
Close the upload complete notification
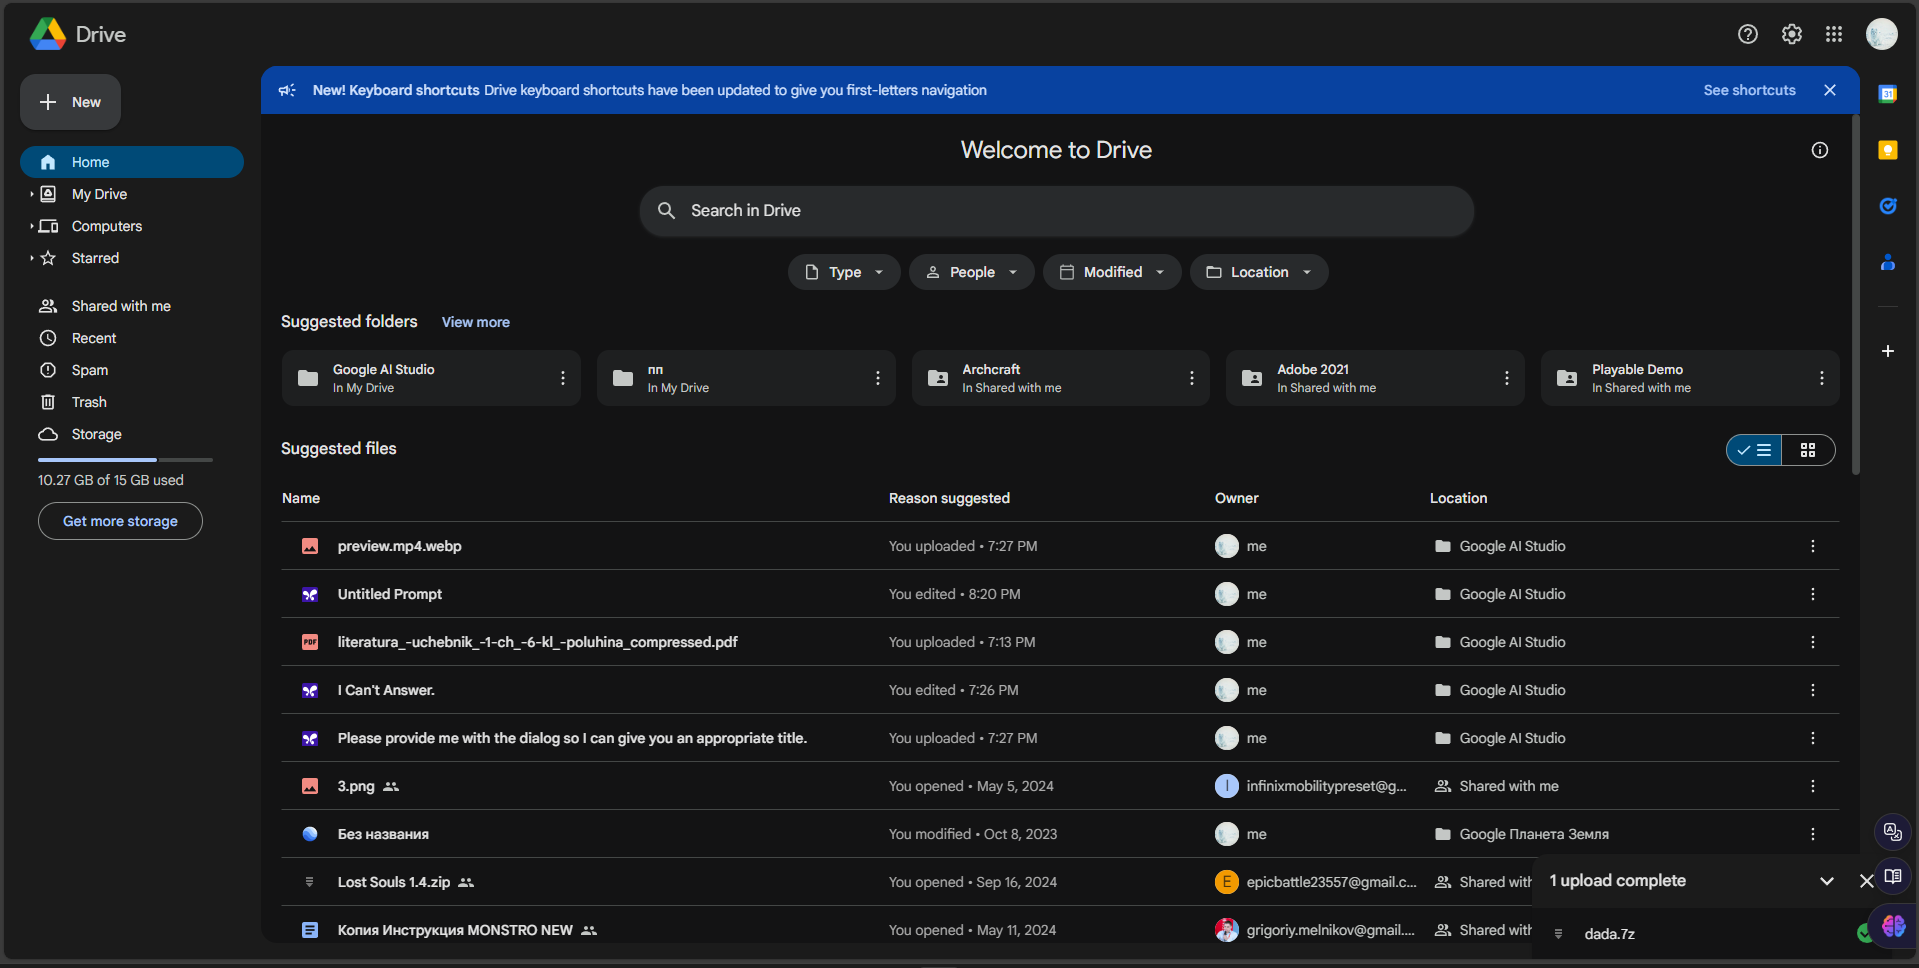(1866, 881)
